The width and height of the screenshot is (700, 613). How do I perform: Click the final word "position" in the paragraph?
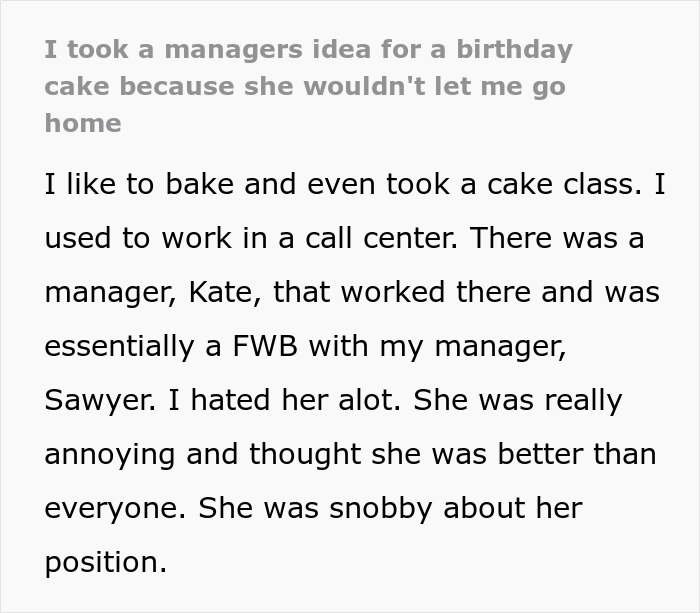100,562
